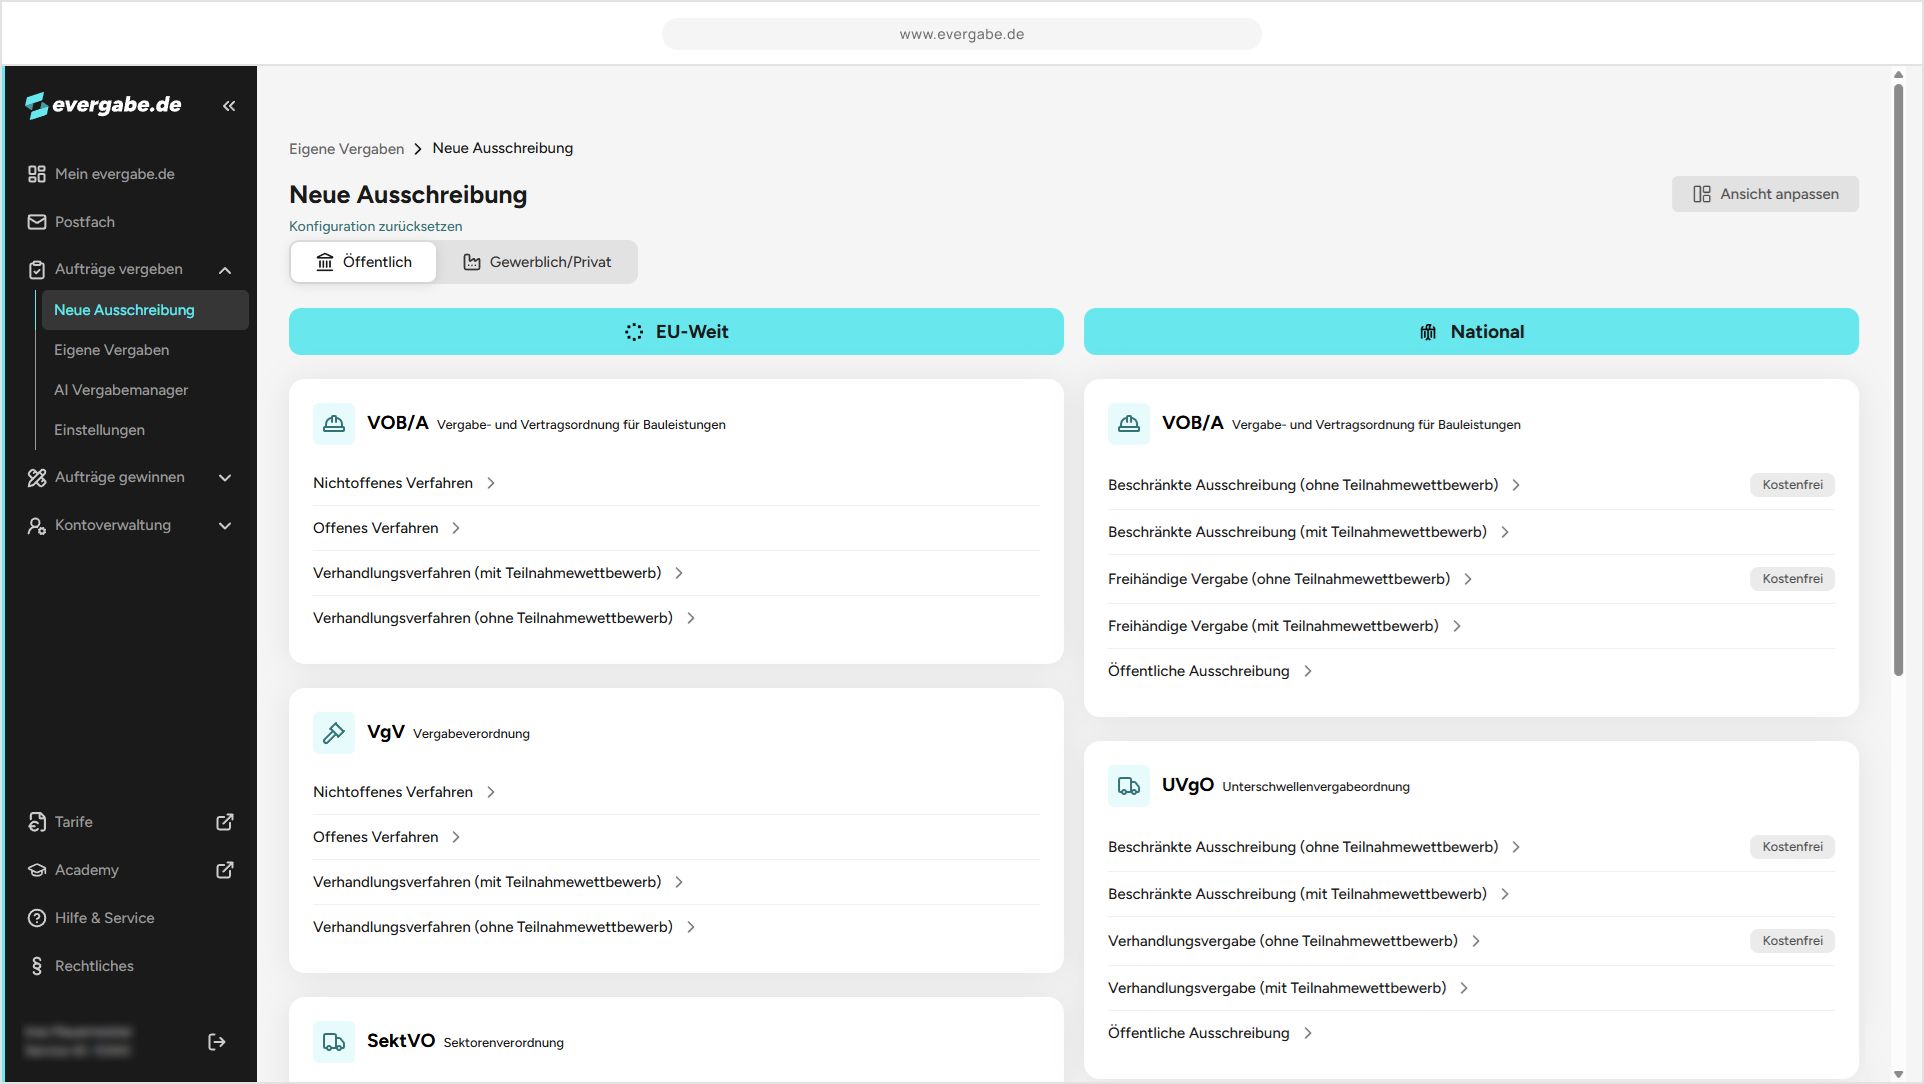Collapse the Aufträge vergeben menu
Image resolution: width=1924 pixels, height=1084 pixels.
click(x=225, y=270)
